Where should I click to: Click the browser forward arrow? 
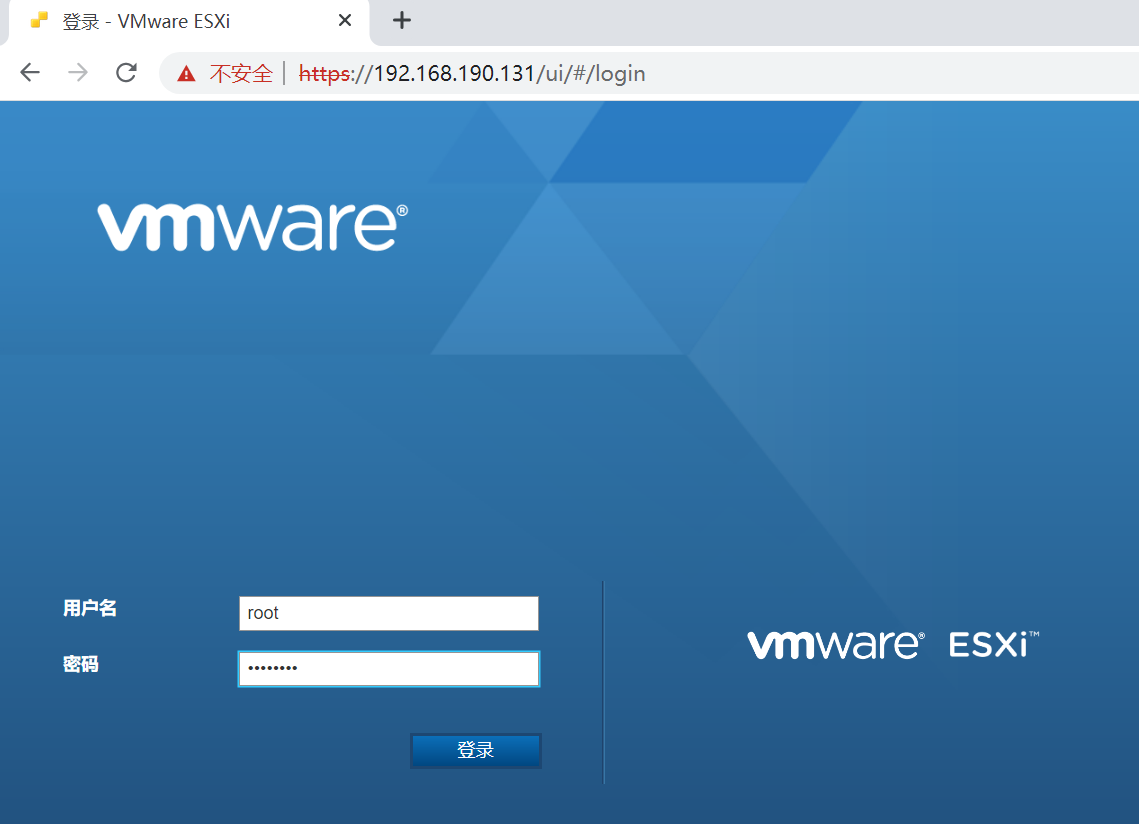pyautogui.click(x=78, y=73)
